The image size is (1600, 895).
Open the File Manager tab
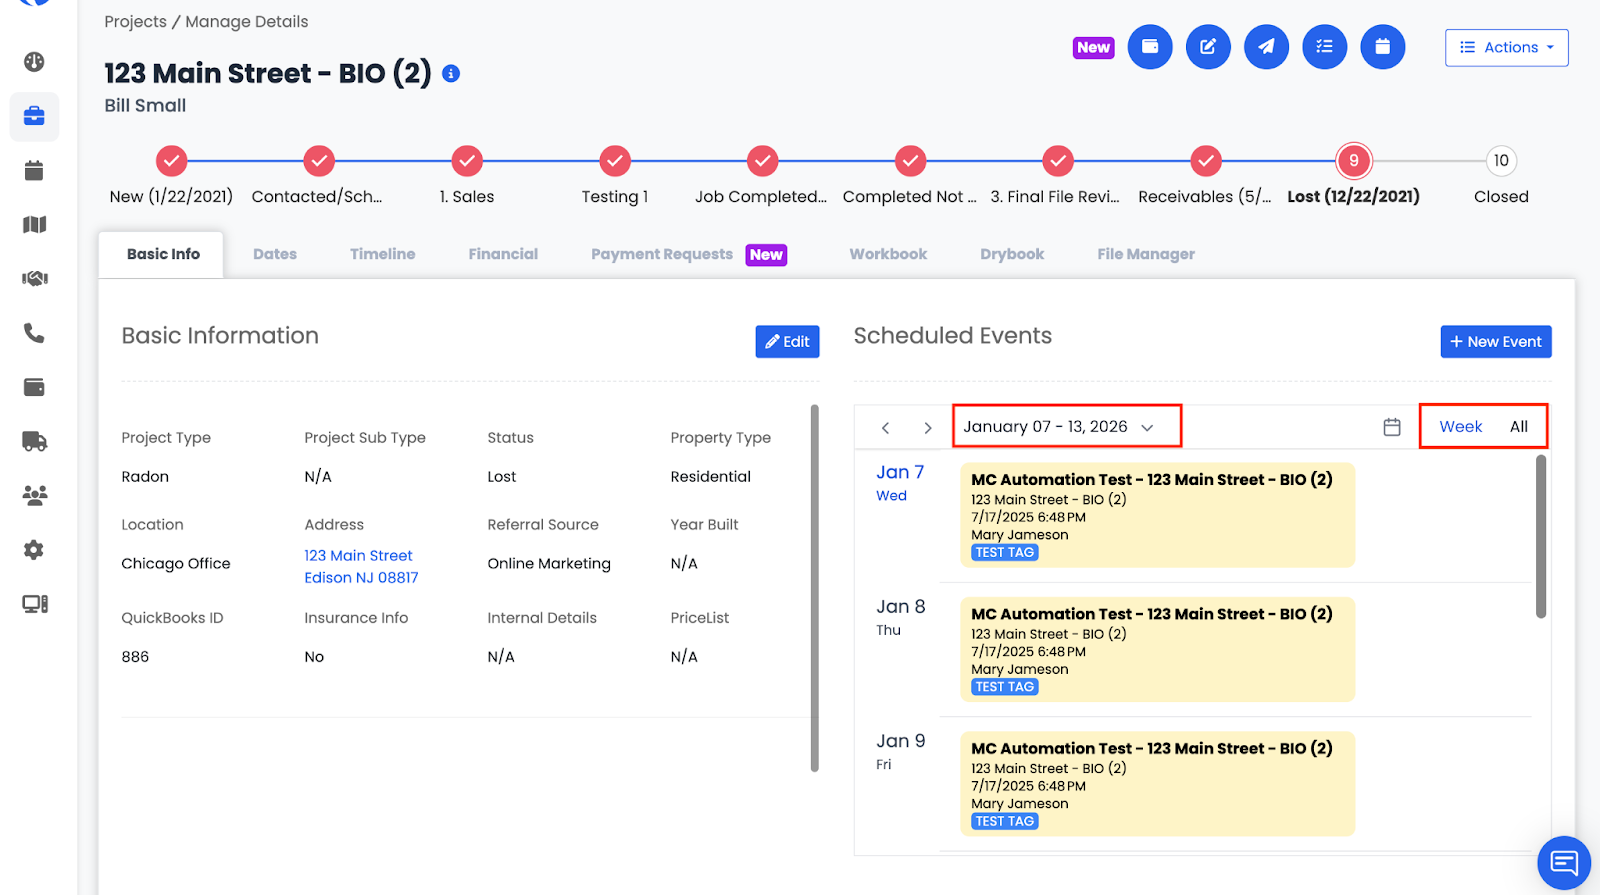coord(1145,255)
